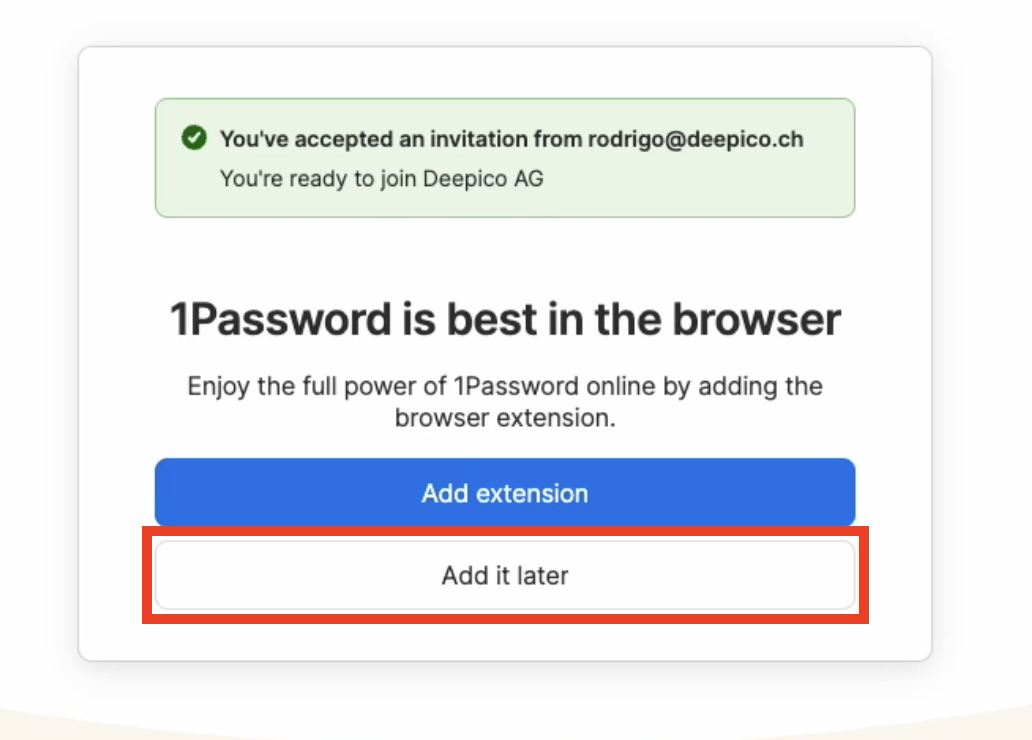The image size is (1032, 740).
Task: Click the "browser extension." description text
Action: 504,418
